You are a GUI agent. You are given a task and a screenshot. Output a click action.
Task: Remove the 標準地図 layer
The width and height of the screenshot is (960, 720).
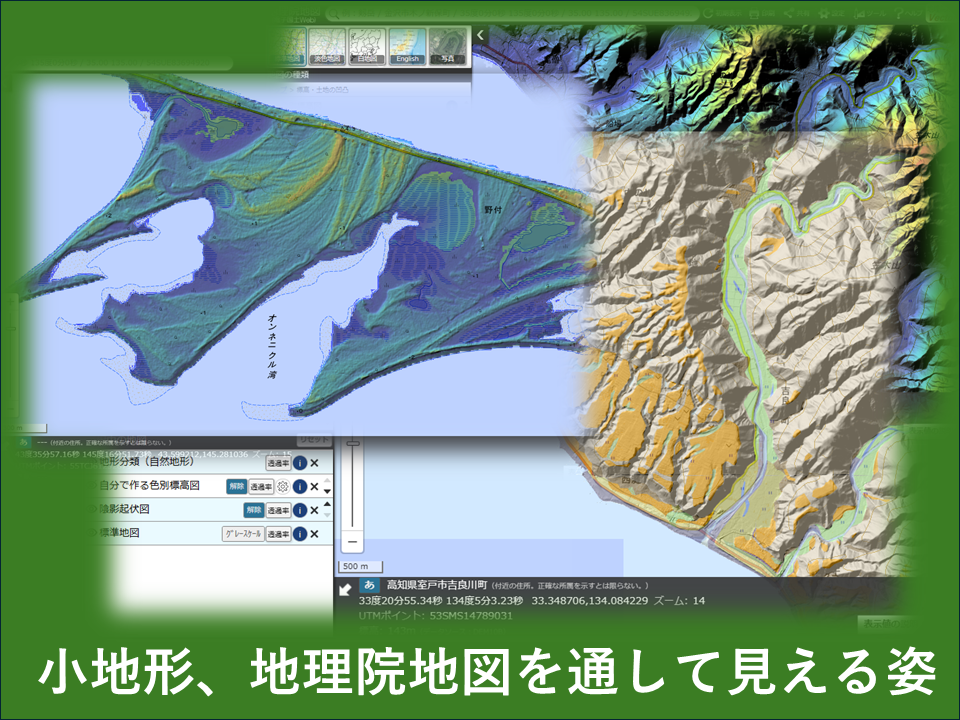[x=314, y=534]
